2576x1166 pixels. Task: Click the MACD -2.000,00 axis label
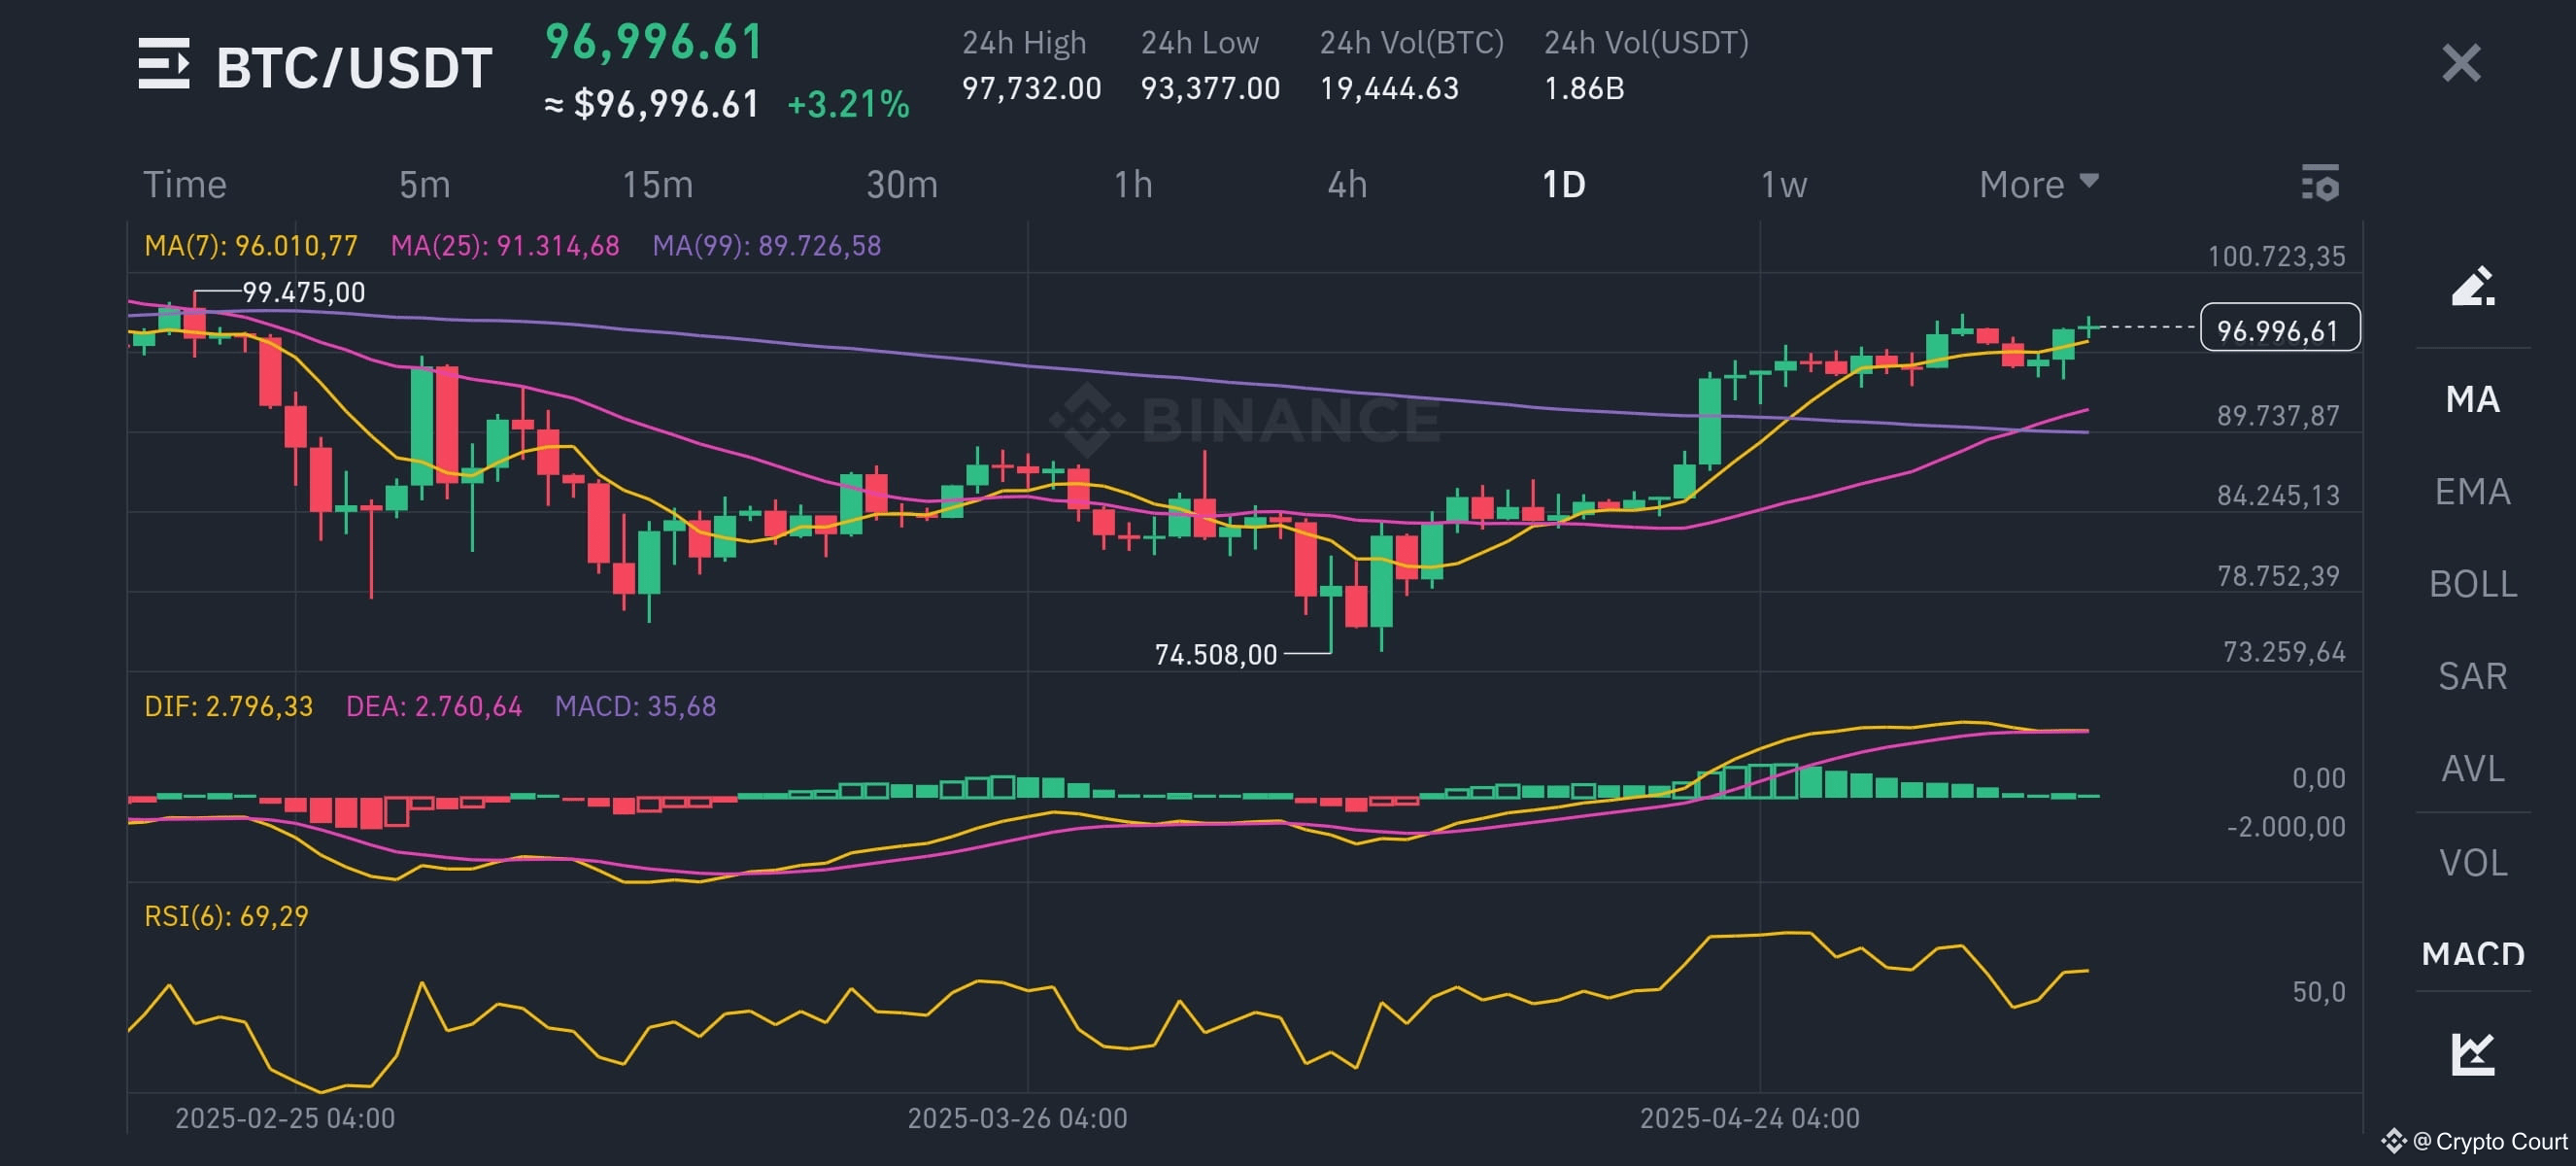point(2286,827)
